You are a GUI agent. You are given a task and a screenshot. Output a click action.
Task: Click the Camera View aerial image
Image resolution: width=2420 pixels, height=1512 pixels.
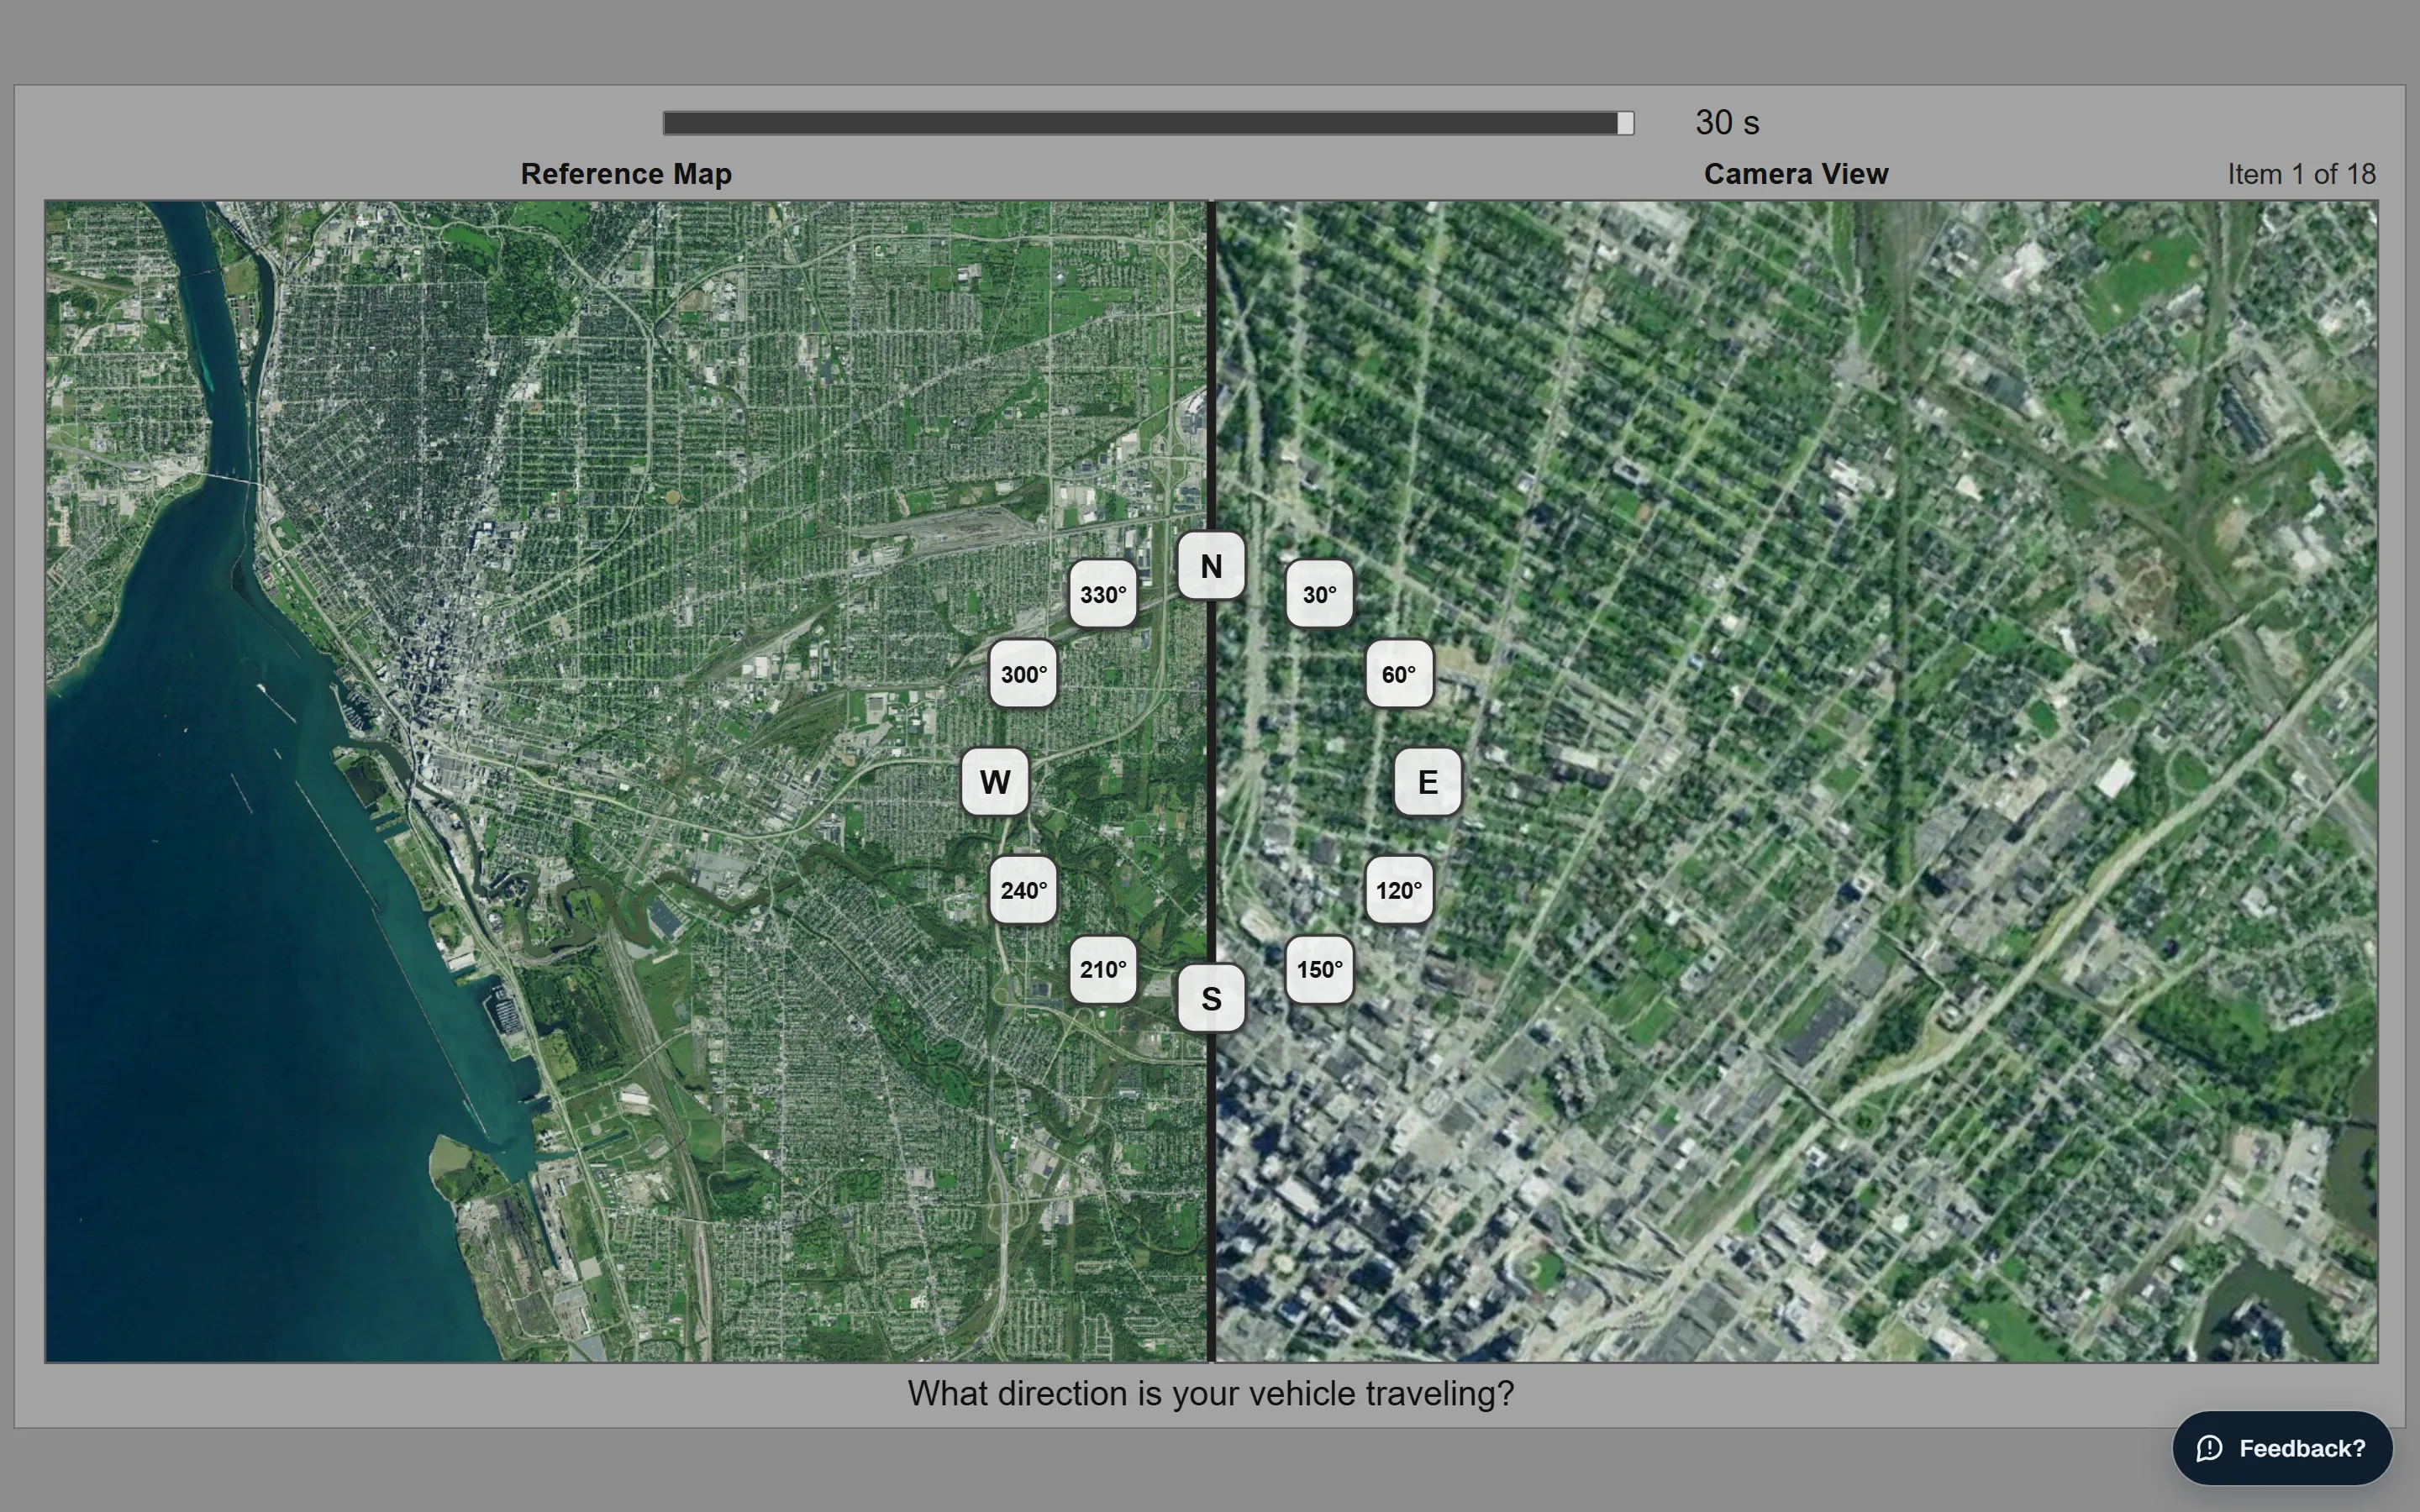pos(1796,781)
